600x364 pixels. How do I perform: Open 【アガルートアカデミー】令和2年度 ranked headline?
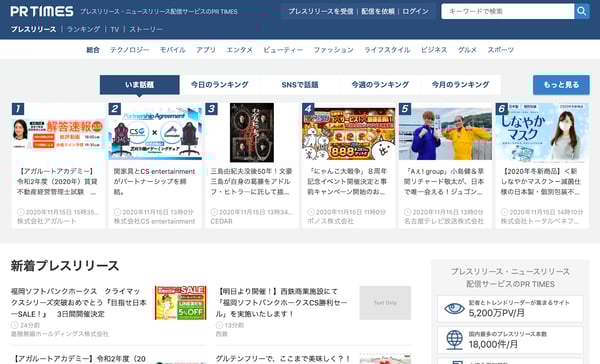coord(57,181)
